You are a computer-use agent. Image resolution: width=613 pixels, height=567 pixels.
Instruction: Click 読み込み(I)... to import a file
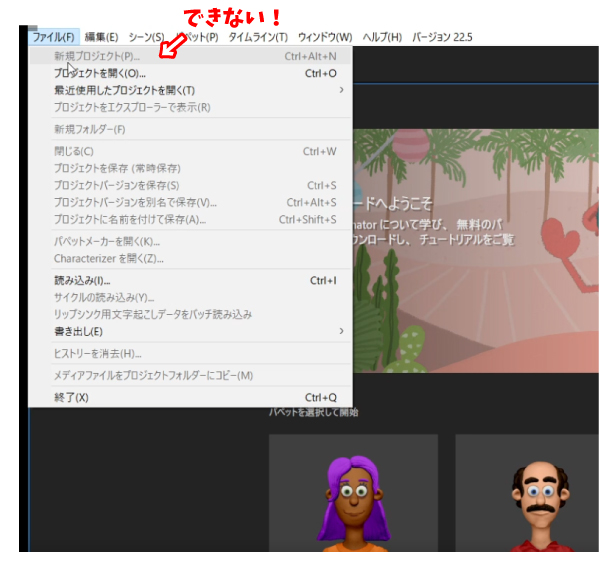tap(81, 281)
